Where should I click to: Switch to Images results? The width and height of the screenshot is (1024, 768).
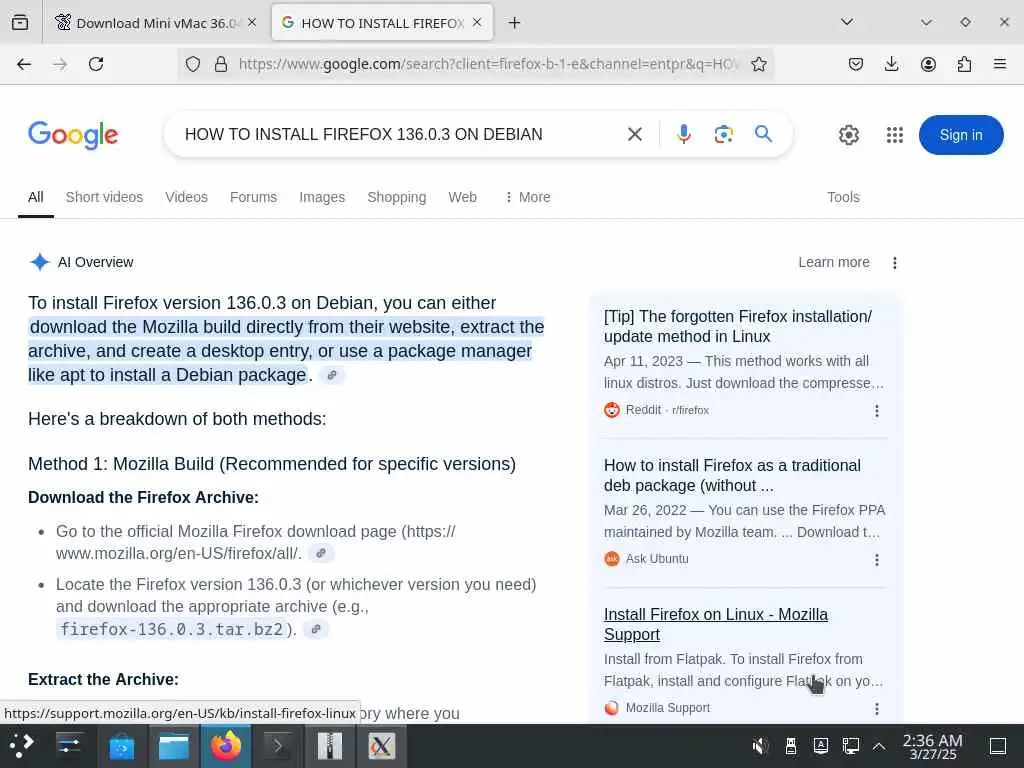322,197
